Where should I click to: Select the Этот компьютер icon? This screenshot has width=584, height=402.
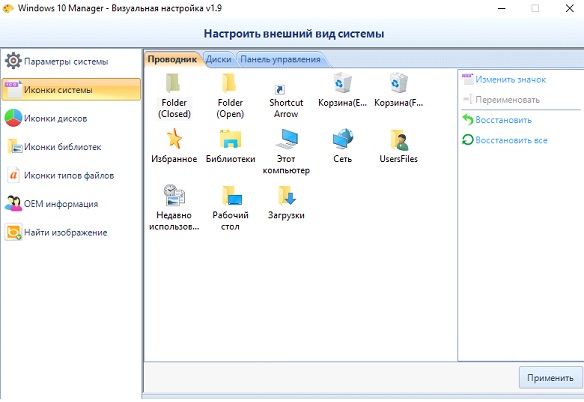(x=286, y=152)
